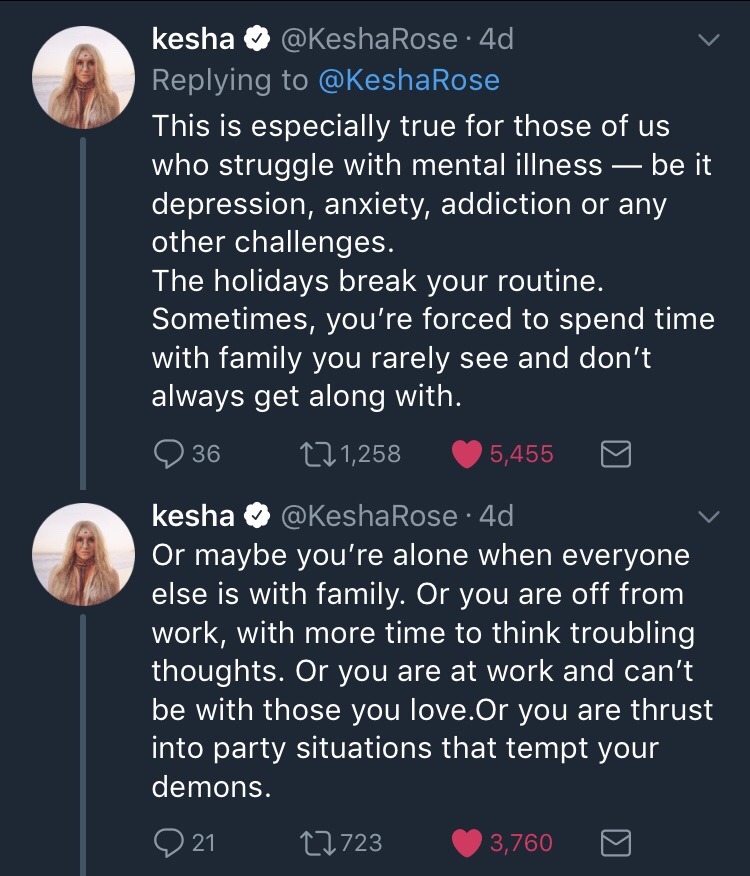This screenshot has height=876, width=750.
Task: Open options chevron on first tweet
Action: coord(708,41)
